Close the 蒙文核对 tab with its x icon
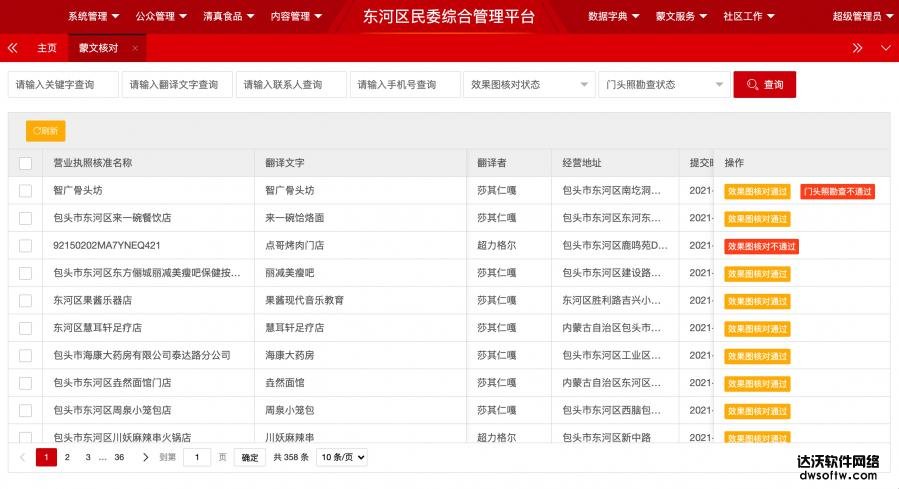Screen dimensions: 899x489 tap(135, 48)
